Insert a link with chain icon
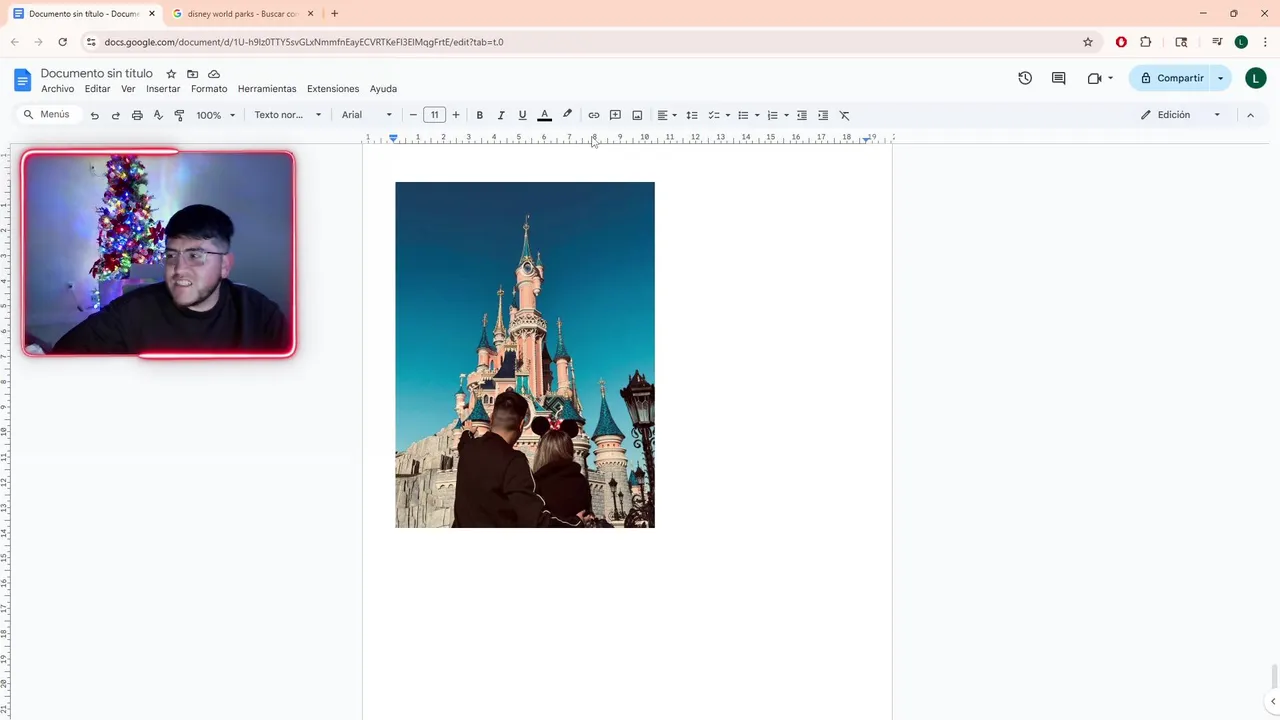The height and width of the screenshot is (720, 1280). click(593, 115)
